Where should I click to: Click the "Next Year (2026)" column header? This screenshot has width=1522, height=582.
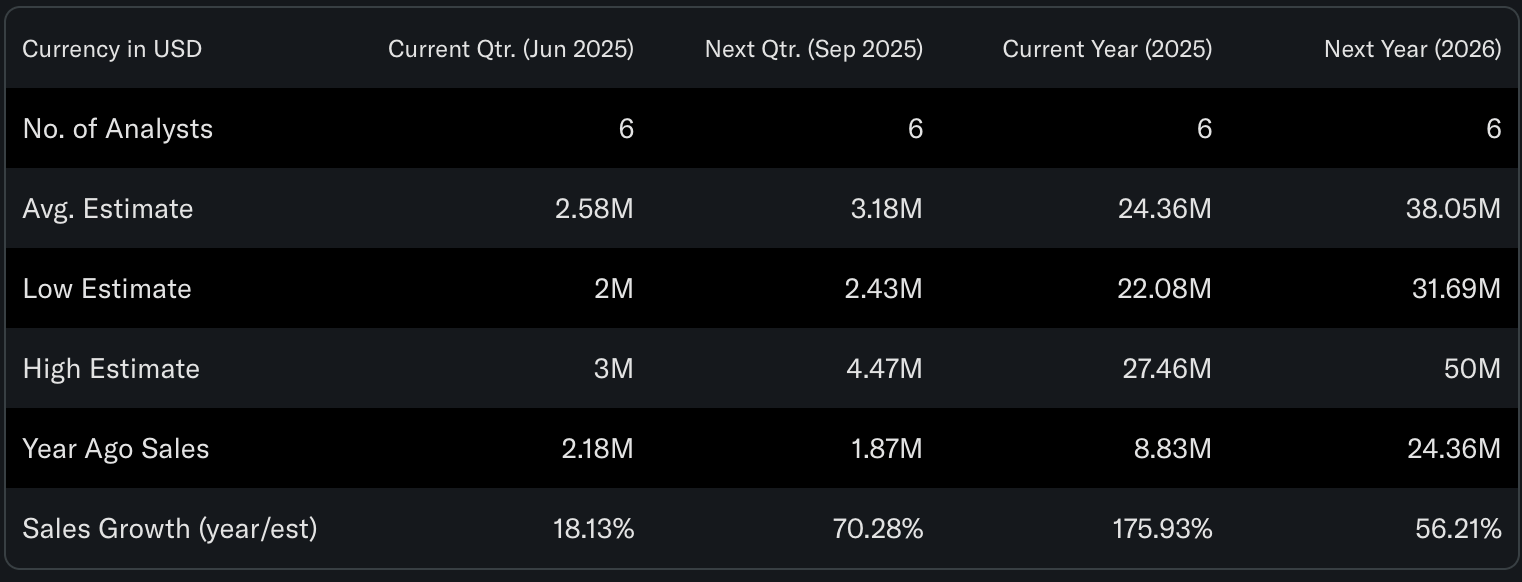click(x=1412, y=49)
